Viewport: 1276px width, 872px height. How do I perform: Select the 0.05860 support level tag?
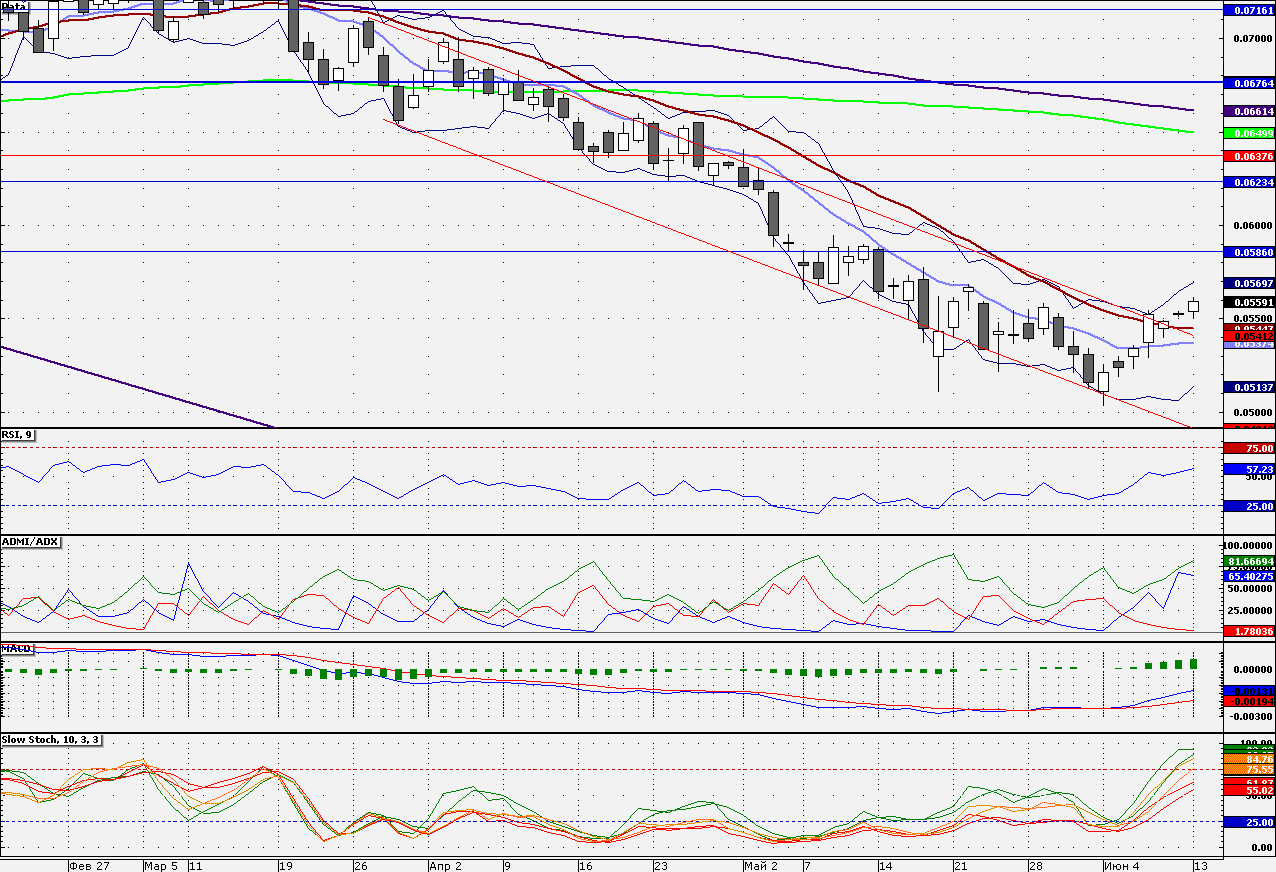pyautogui.click(x=1250, y=253)
